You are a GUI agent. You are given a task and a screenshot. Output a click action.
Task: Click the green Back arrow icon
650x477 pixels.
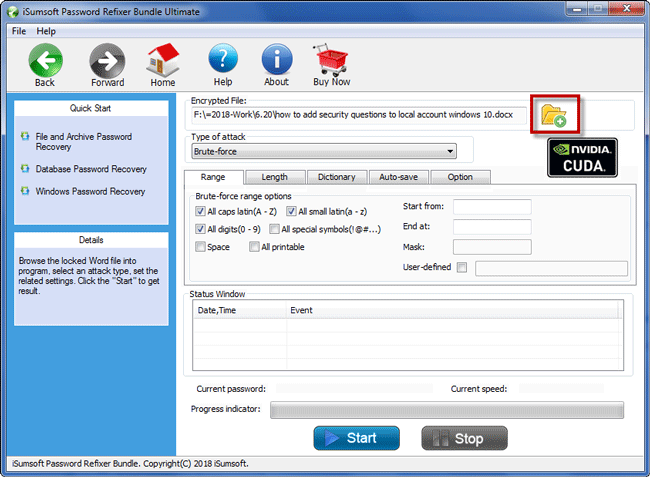click(45, 60)
